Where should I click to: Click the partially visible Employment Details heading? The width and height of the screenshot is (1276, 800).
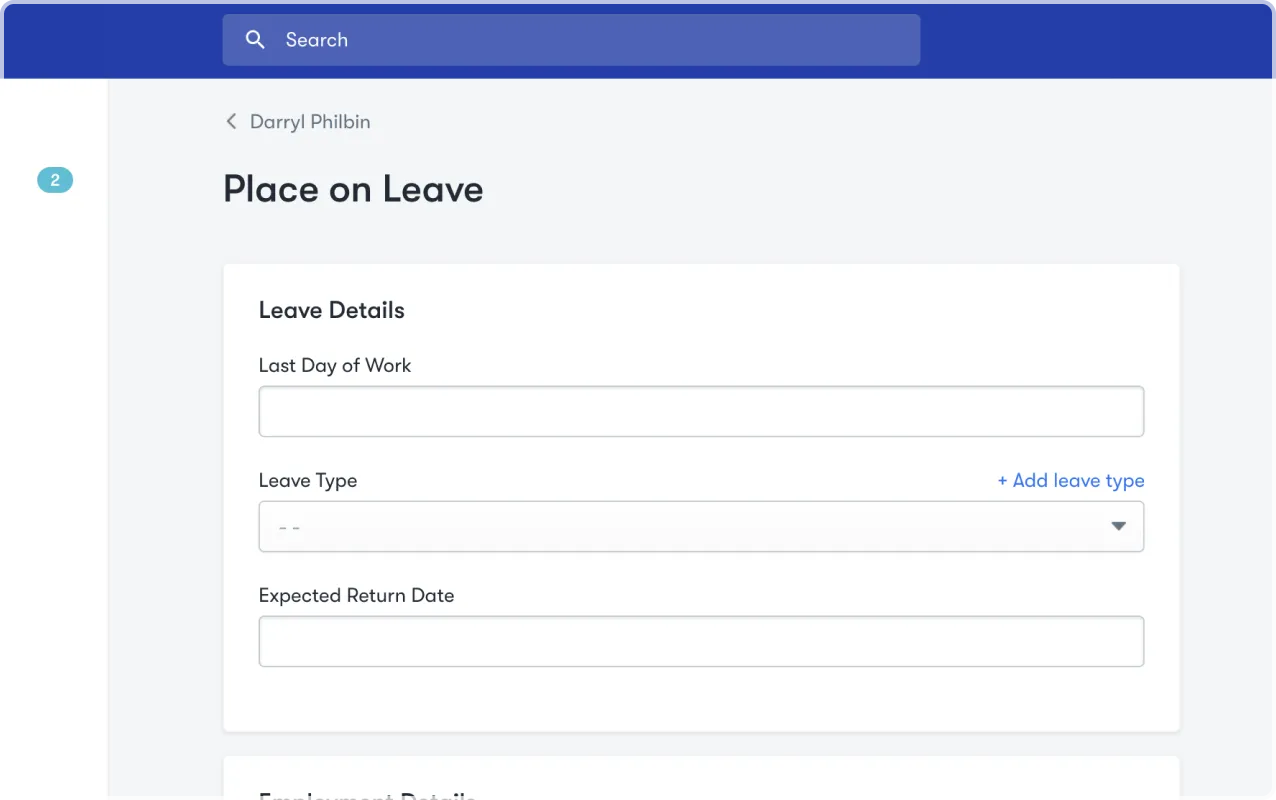pyautogui.click(x=367, y=795)
